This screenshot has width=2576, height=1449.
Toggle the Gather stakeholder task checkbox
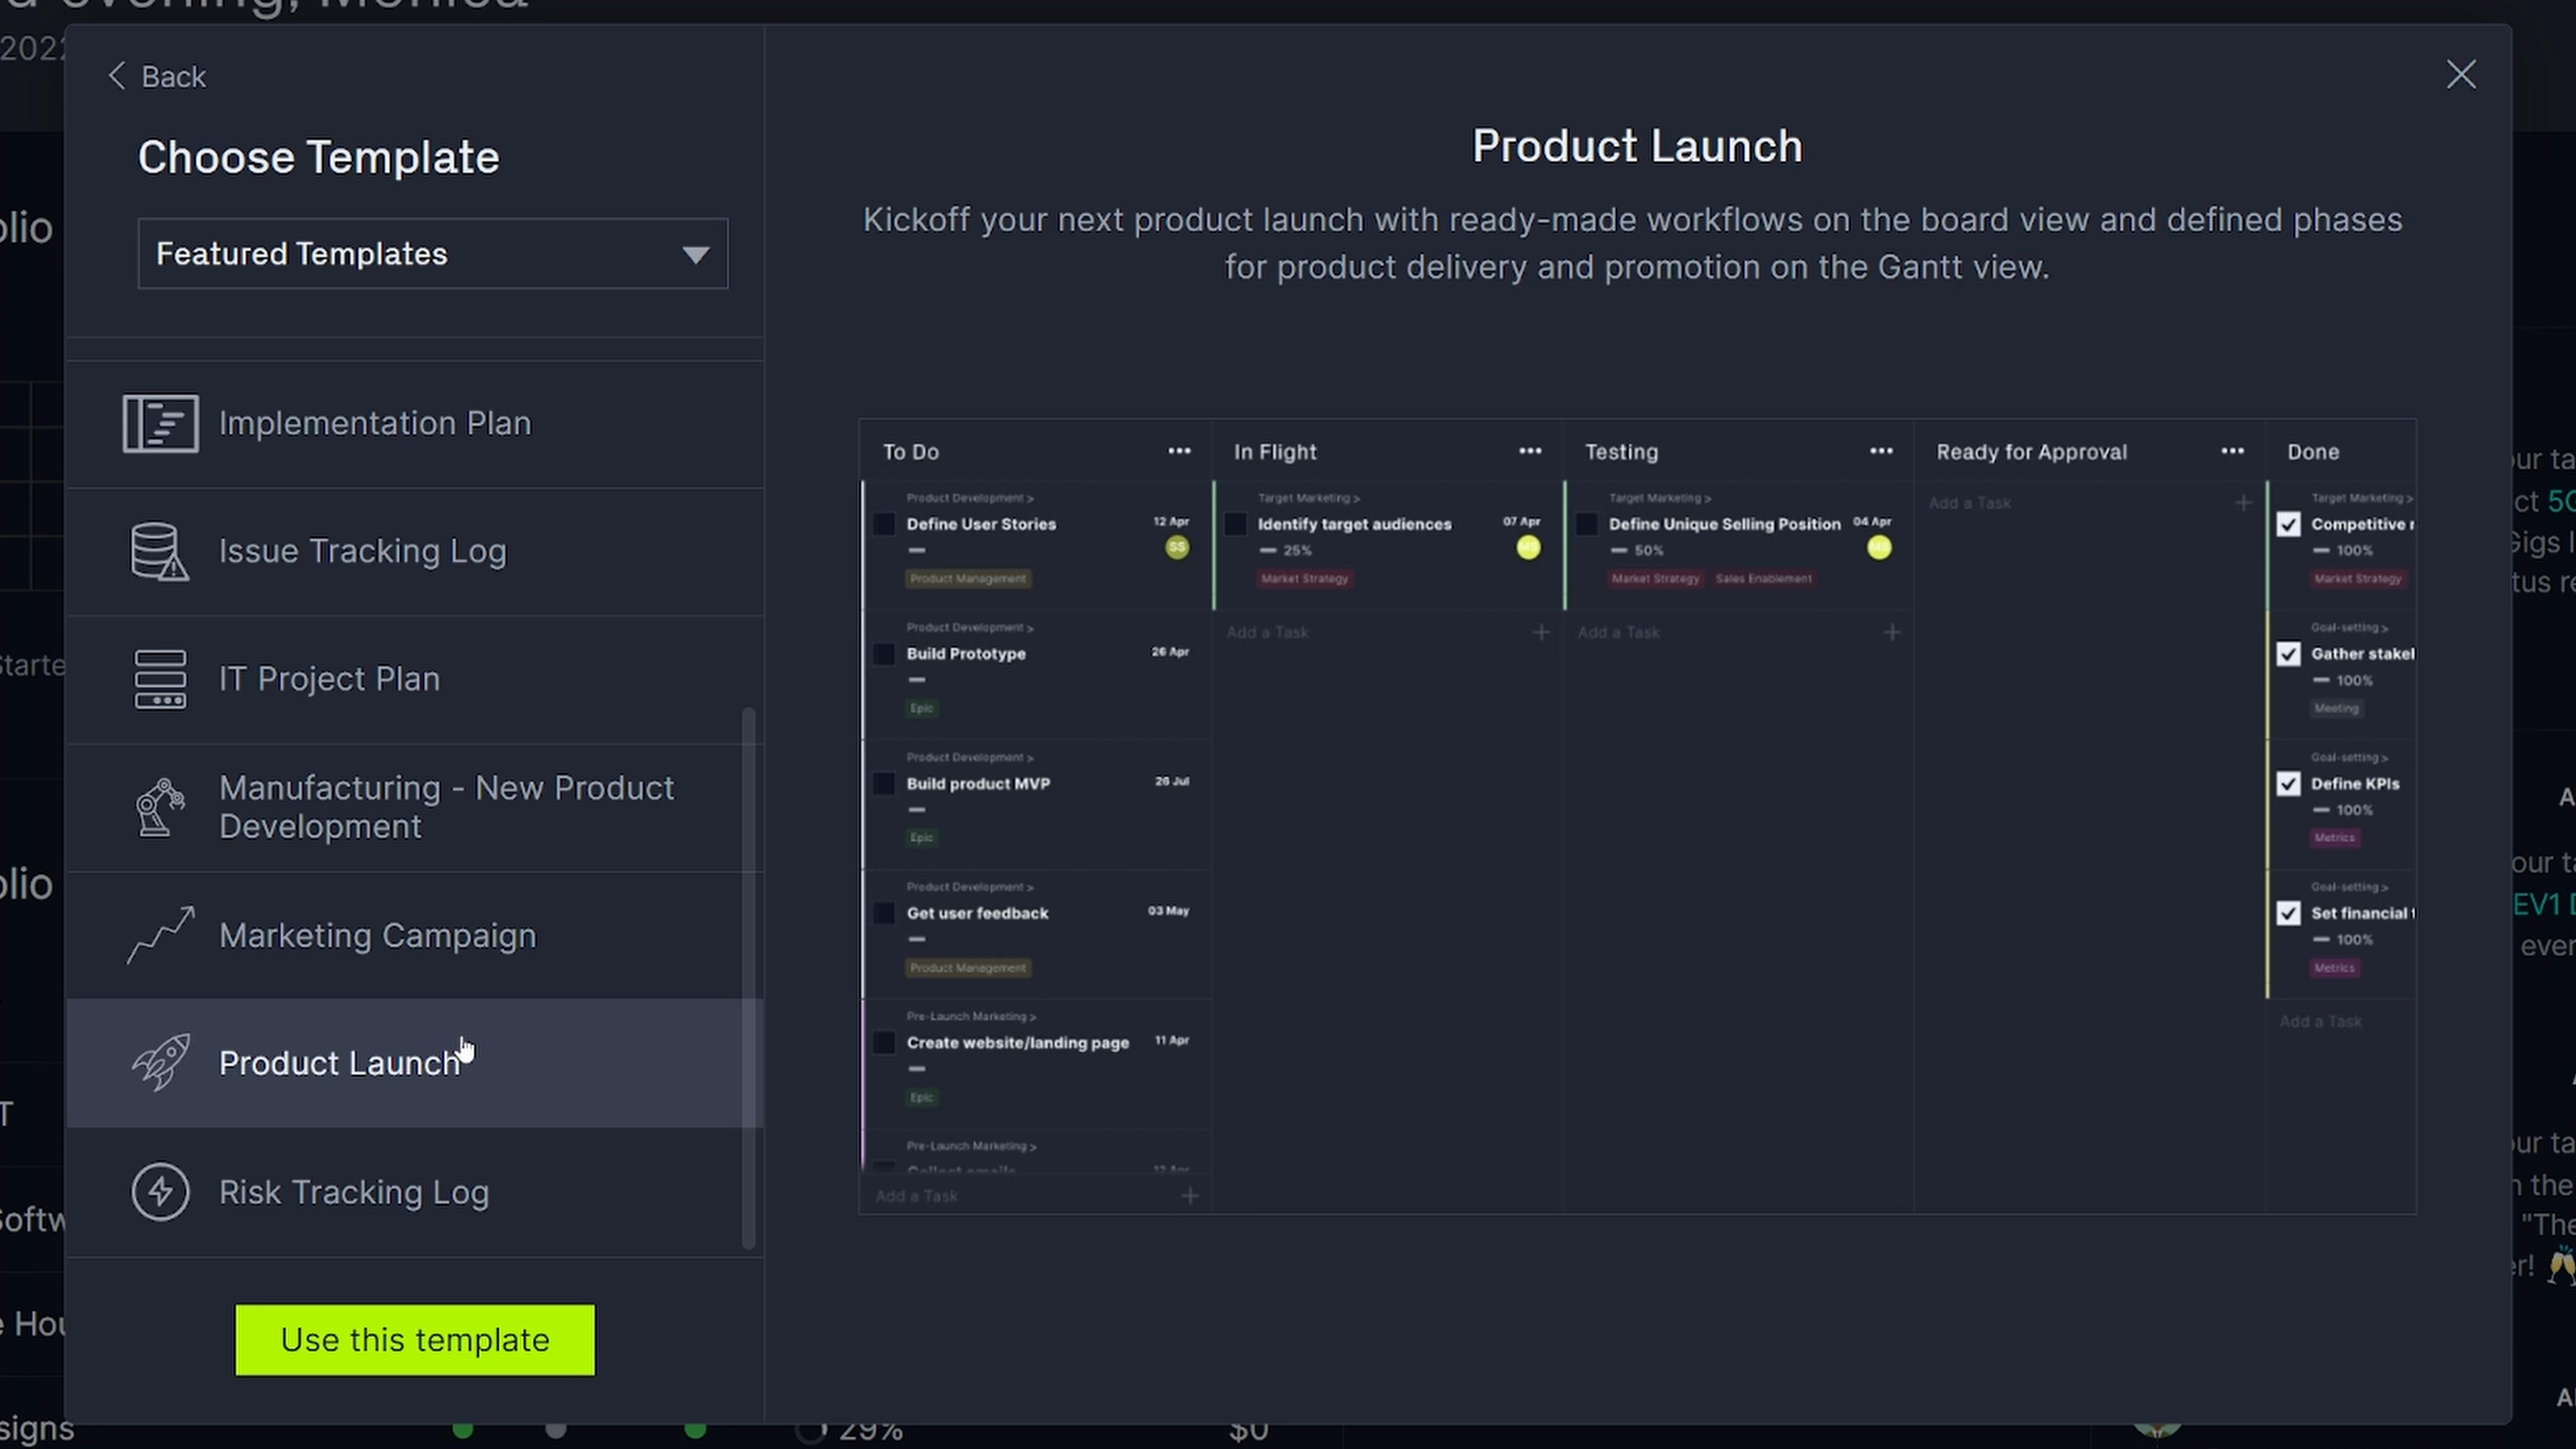tap(2288, 654)
